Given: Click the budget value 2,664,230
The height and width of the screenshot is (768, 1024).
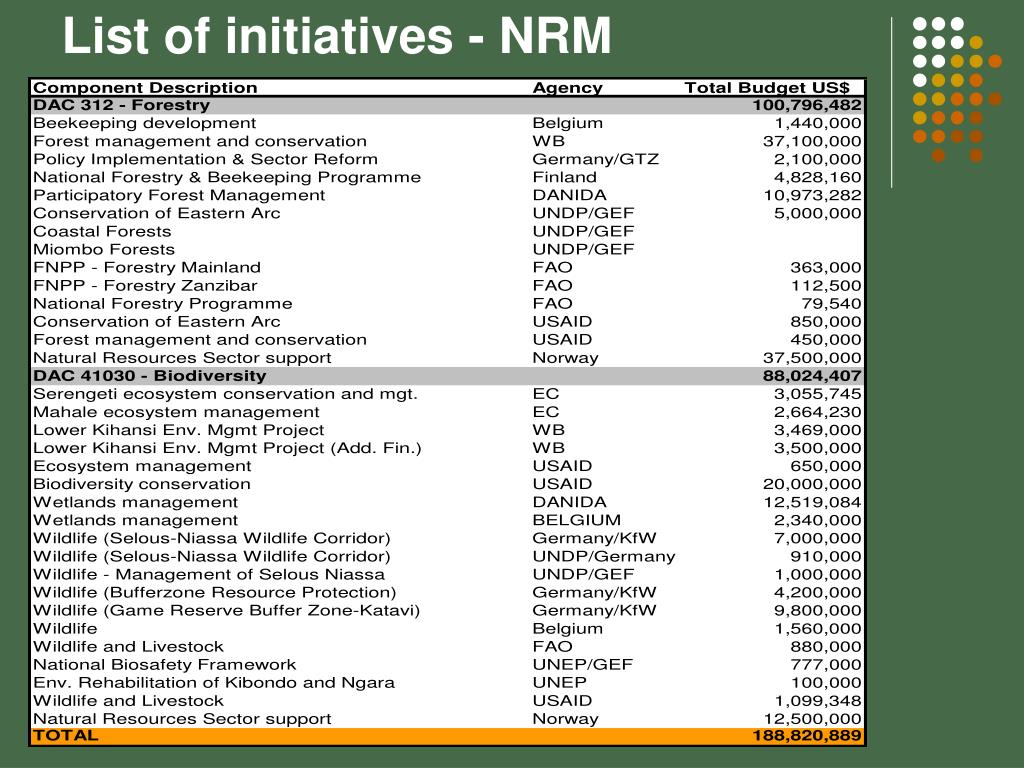Looking at the screenshot, I should pyautogui.click(x=818, y=412).
